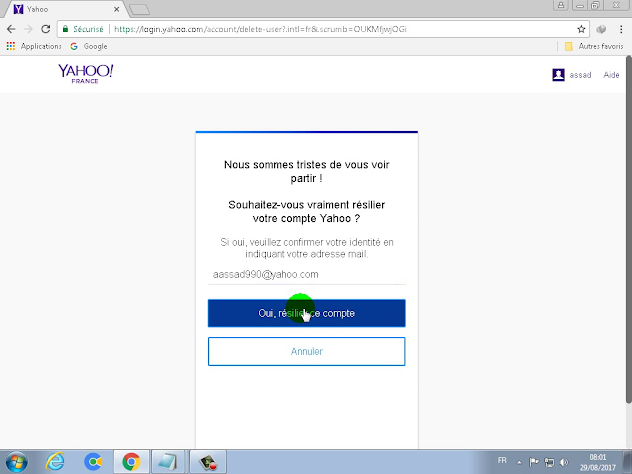Open the Aide help link
Image resolution: width=632 pixels, height=474 pixels.
tap(611, 75)
